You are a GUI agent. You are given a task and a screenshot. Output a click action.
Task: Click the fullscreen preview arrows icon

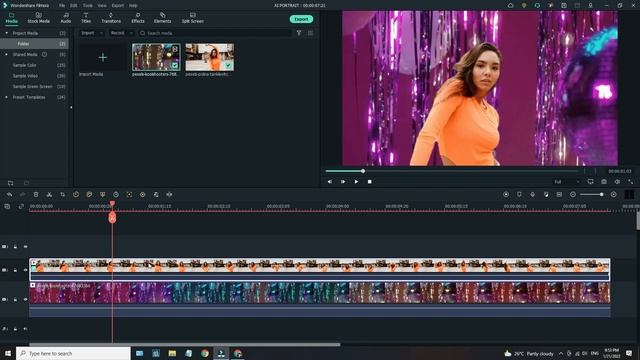630,182
